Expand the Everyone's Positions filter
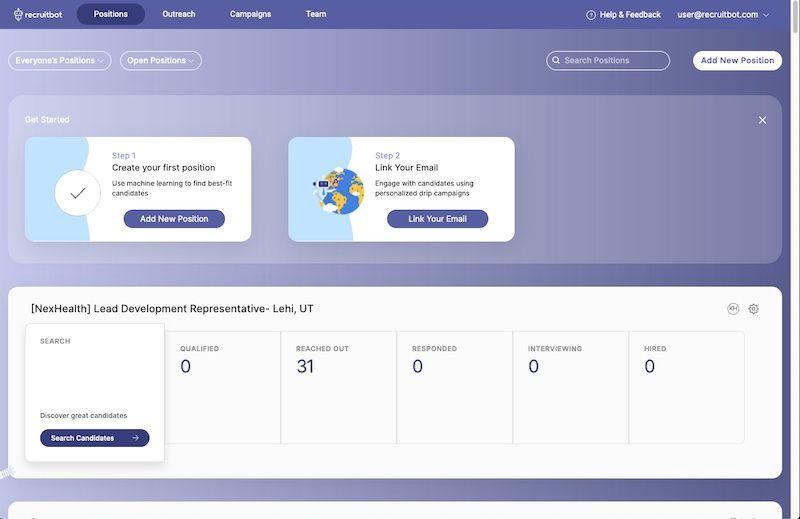 coord(60,61)
